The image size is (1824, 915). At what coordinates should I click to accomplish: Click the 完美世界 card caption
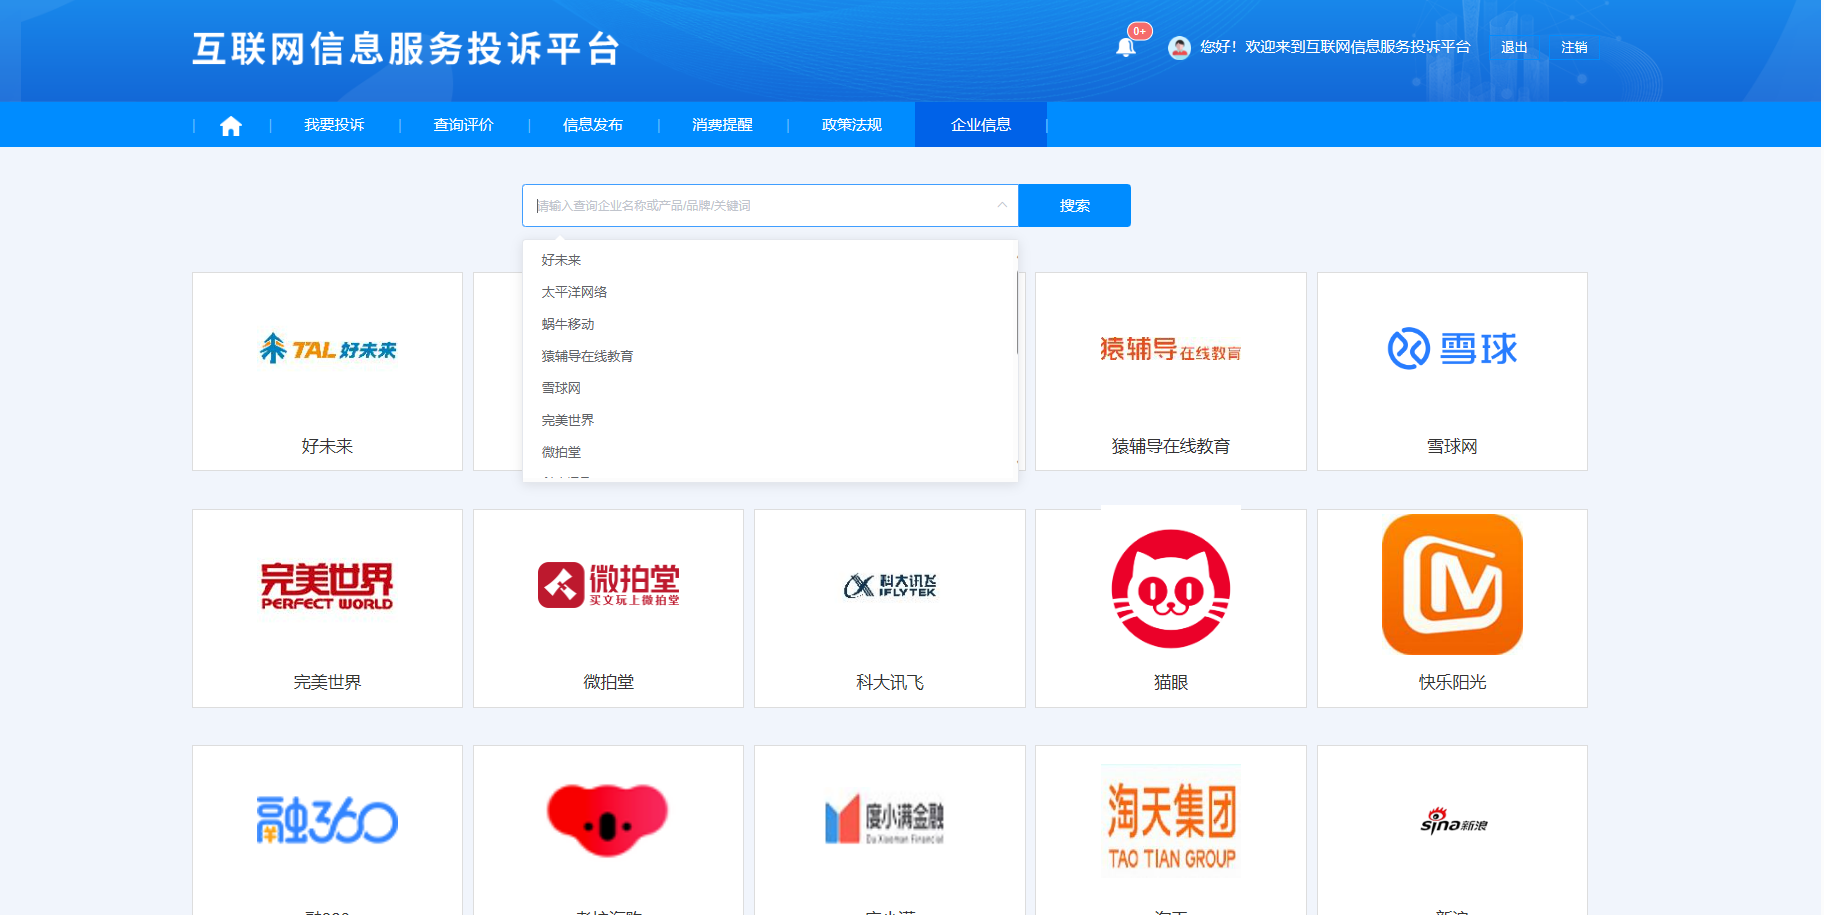(327, 682)
